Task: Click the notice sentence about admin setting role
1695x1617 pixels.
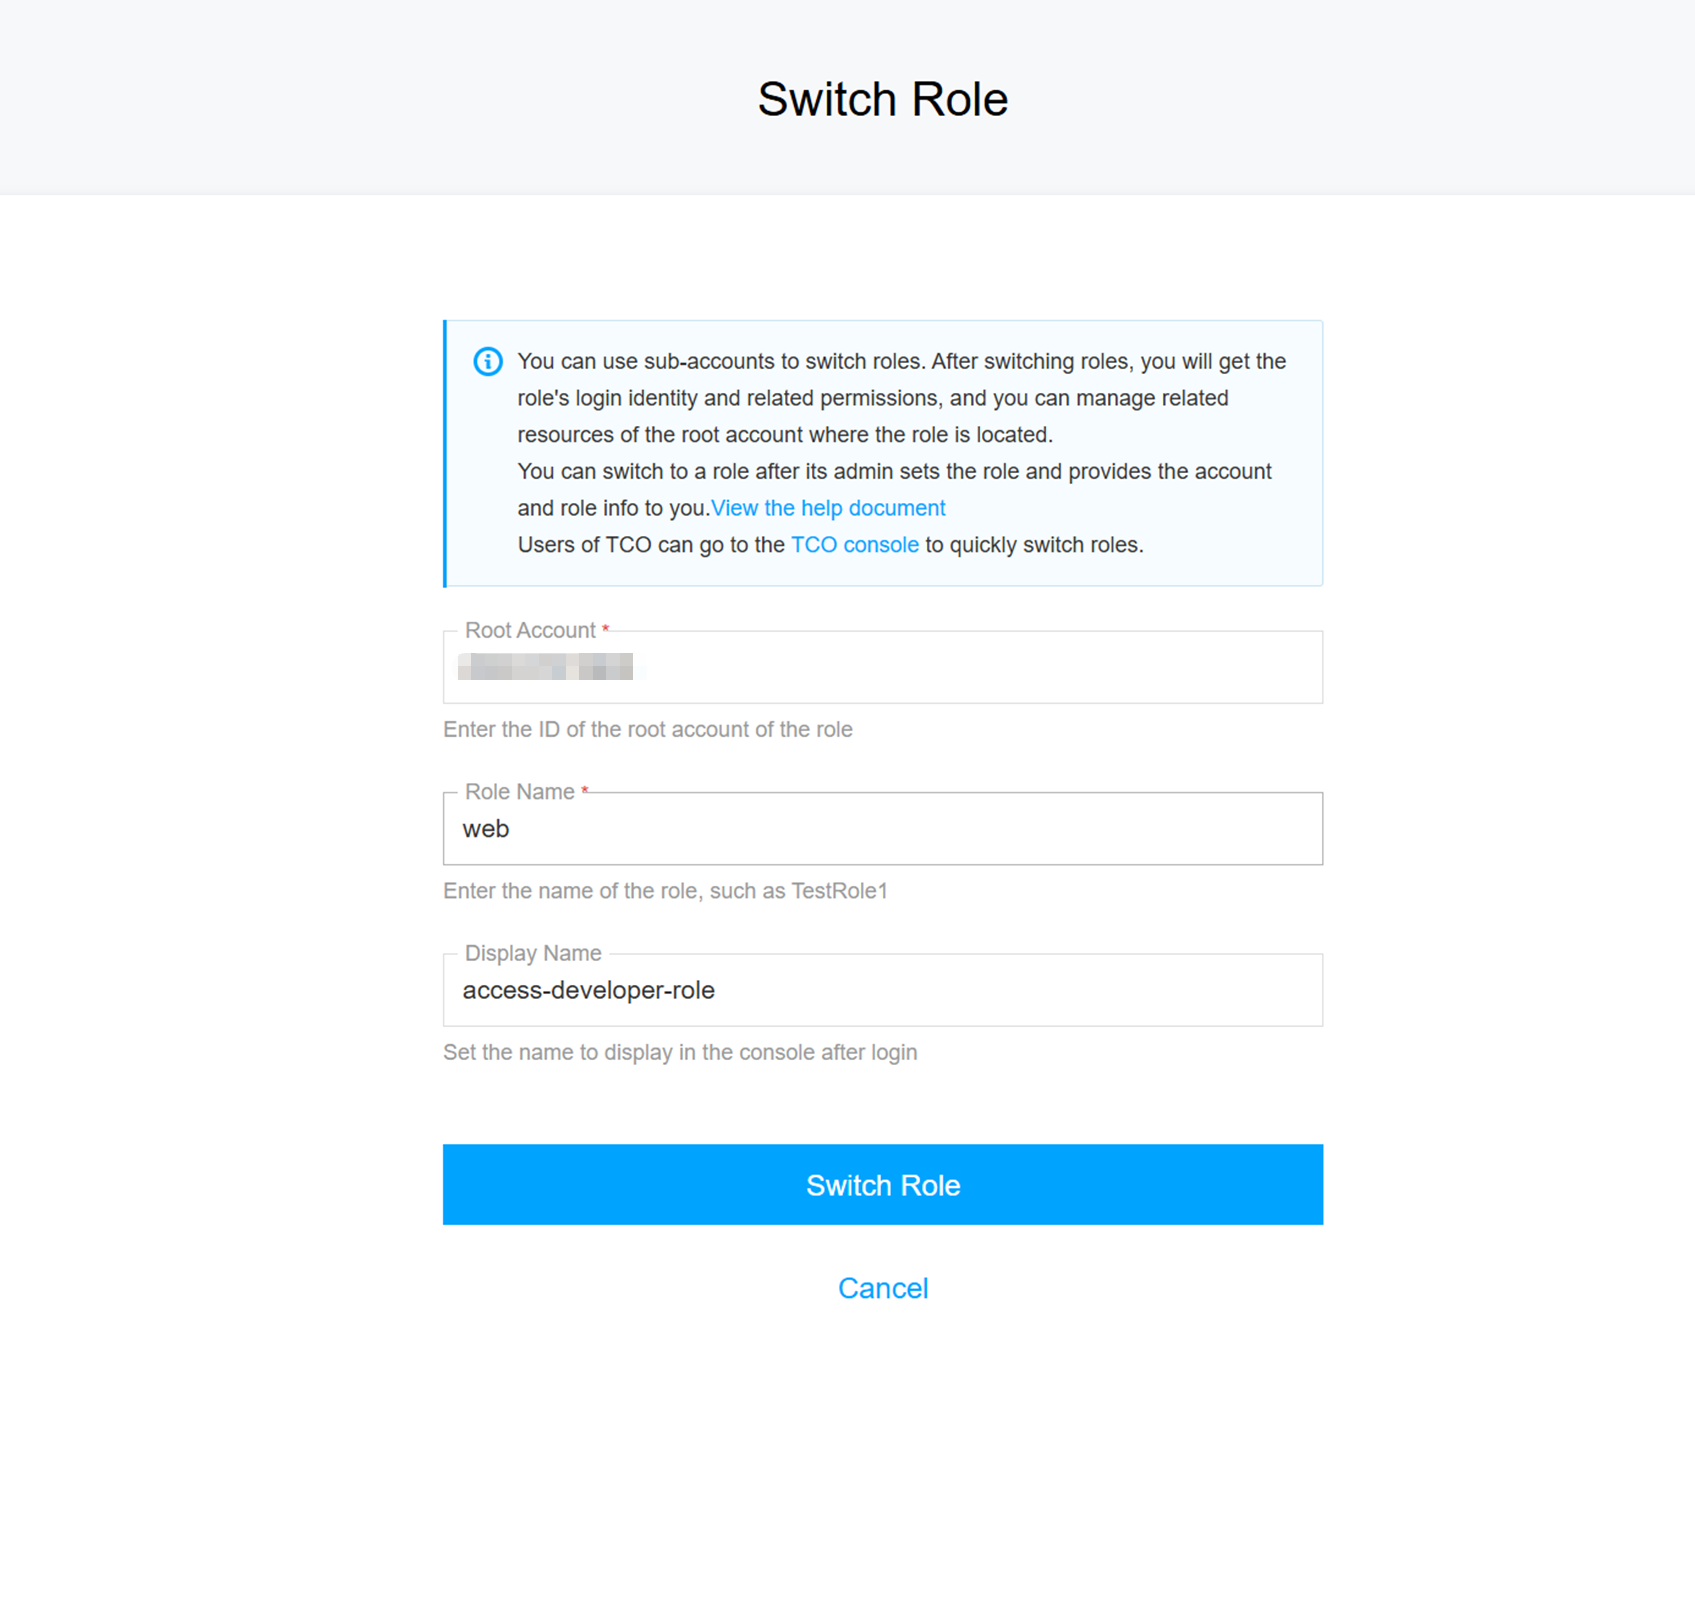Action: [894, 471]
